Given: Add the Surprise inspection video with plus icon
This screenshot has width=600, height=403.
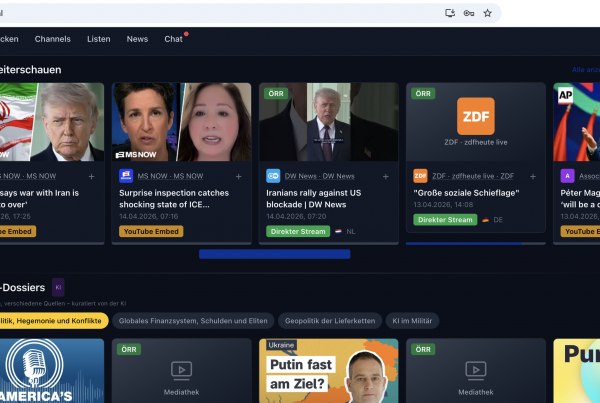Looking at the screenshot, I should pyautogui.click(x=238, y=176).
